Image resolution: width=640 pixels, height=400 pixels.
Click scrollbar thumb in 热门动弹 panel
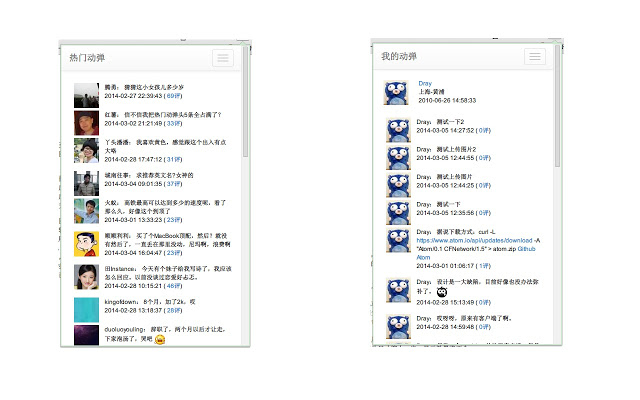(x=245, y=102)
